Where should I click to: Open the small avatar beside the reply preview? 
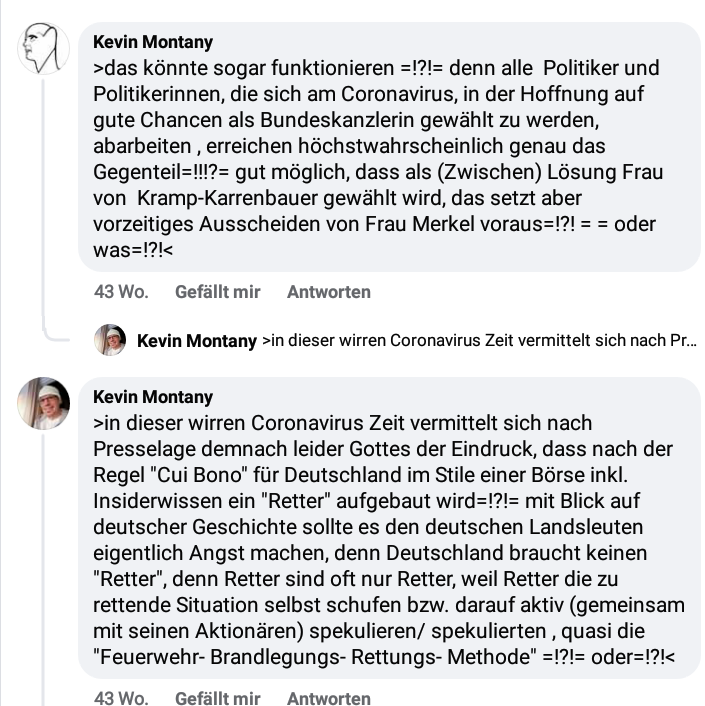pyautogui.click(x=110, y=340)
